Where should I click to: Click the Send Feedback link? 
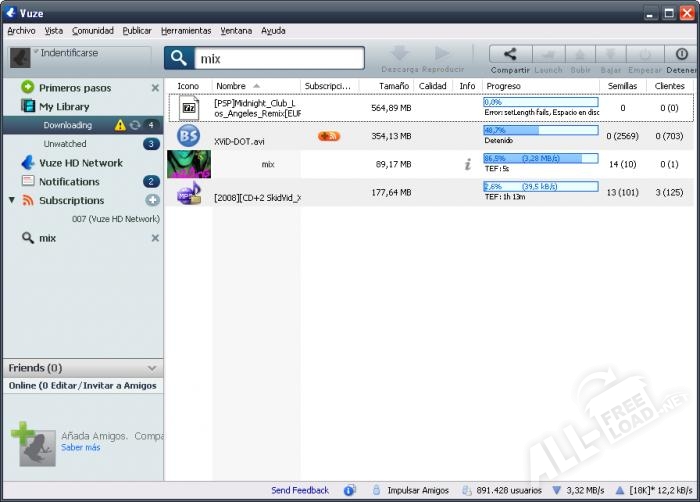[300, 490]
